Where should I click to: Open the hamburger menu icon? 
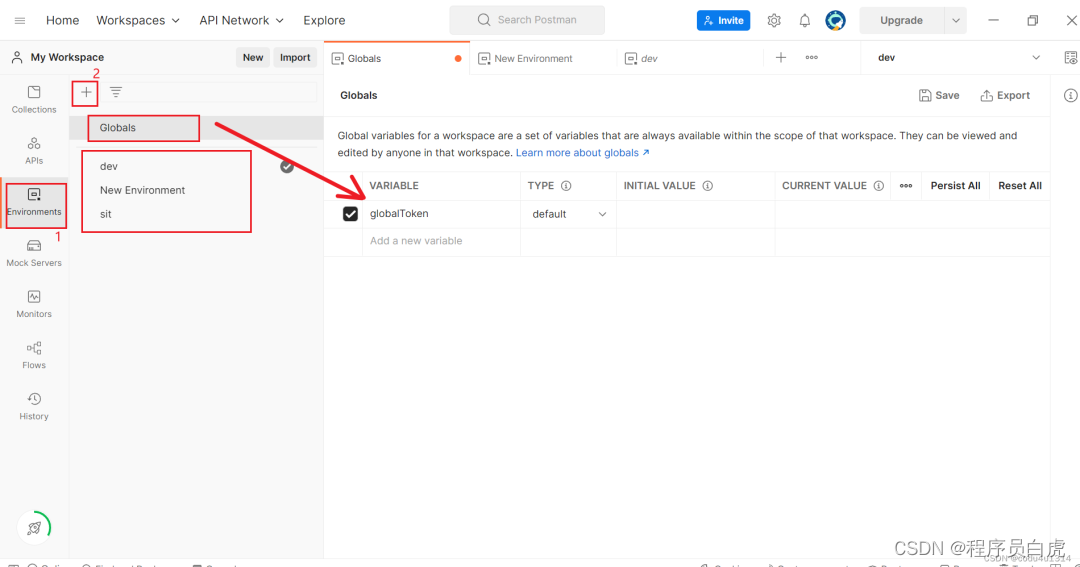[20, 21]
